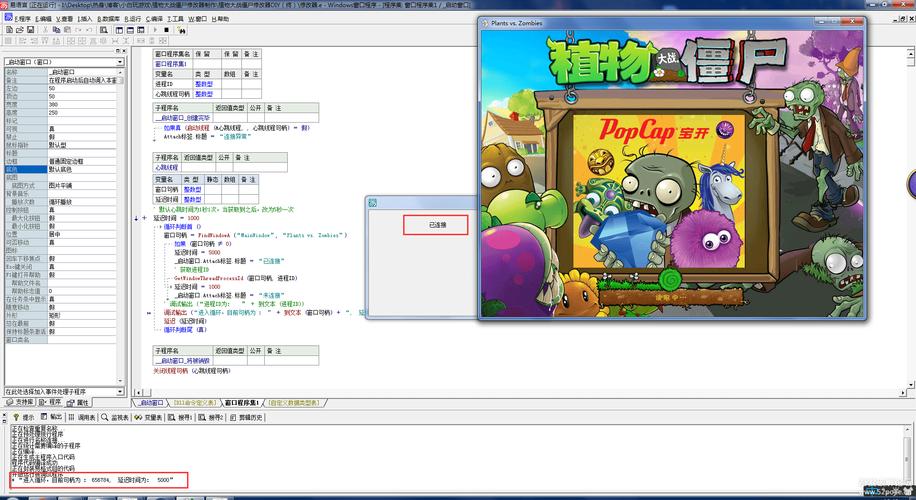The height and width of the screenshot is (500, 916).
Task: Open the 查看 (View) menu
Action: click(64, 19)
